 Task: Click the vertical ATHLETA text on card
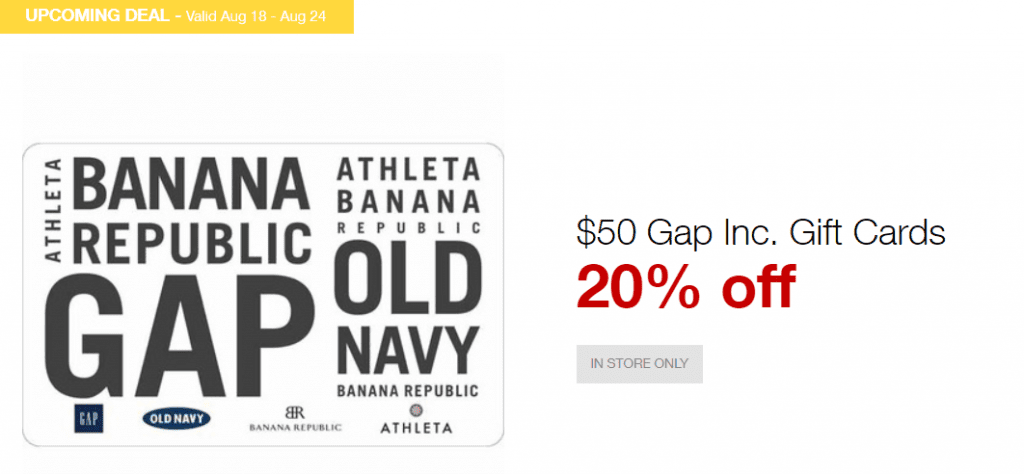tap(54, 210)
